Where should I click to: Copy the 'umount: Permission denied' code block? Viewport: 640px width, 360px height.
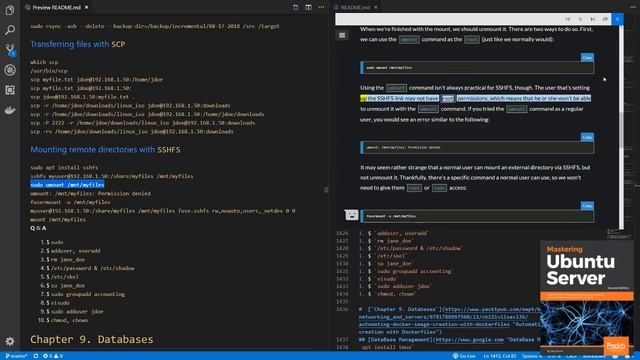(587, 137)
